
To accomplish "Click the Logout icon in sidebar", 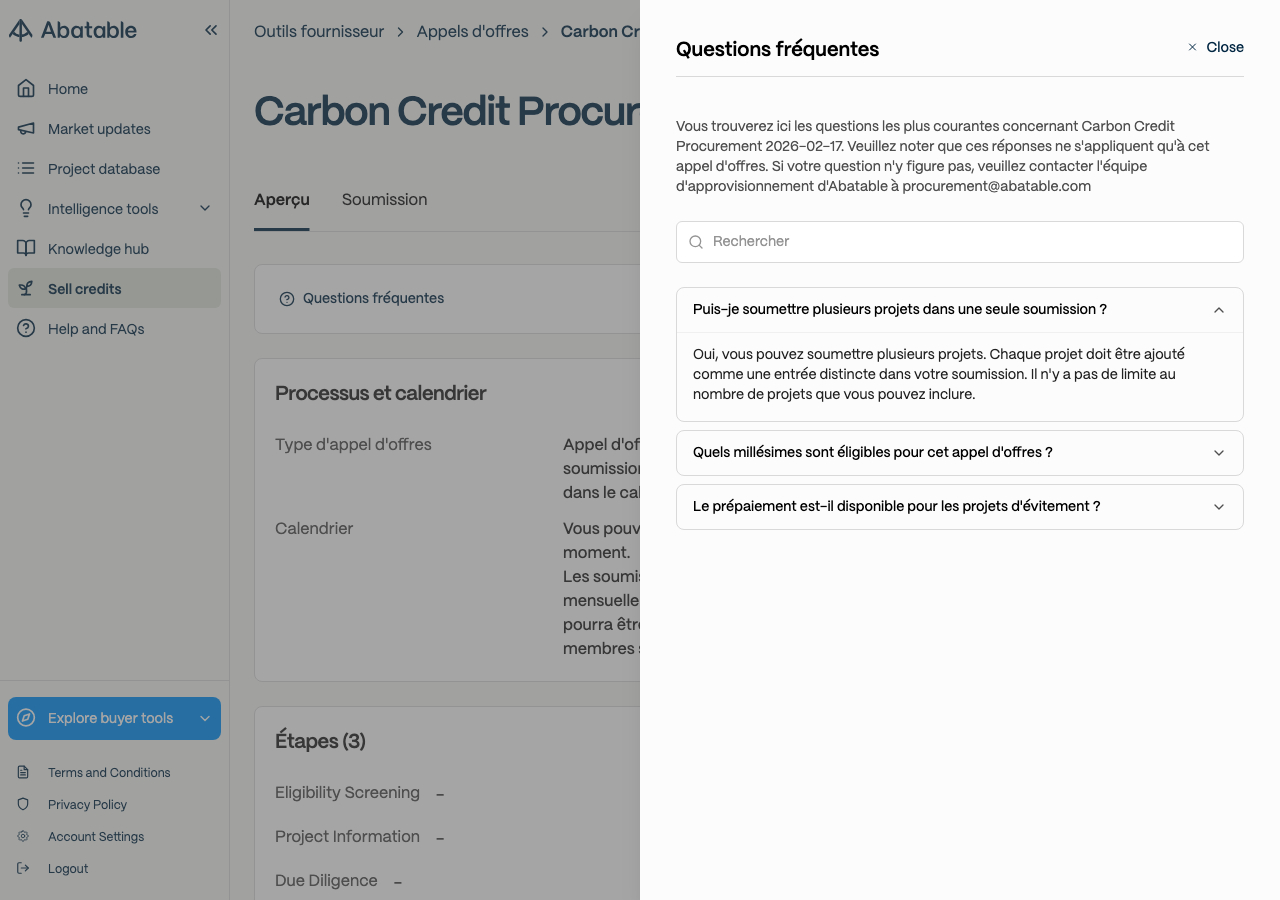I will click(24, 868).
